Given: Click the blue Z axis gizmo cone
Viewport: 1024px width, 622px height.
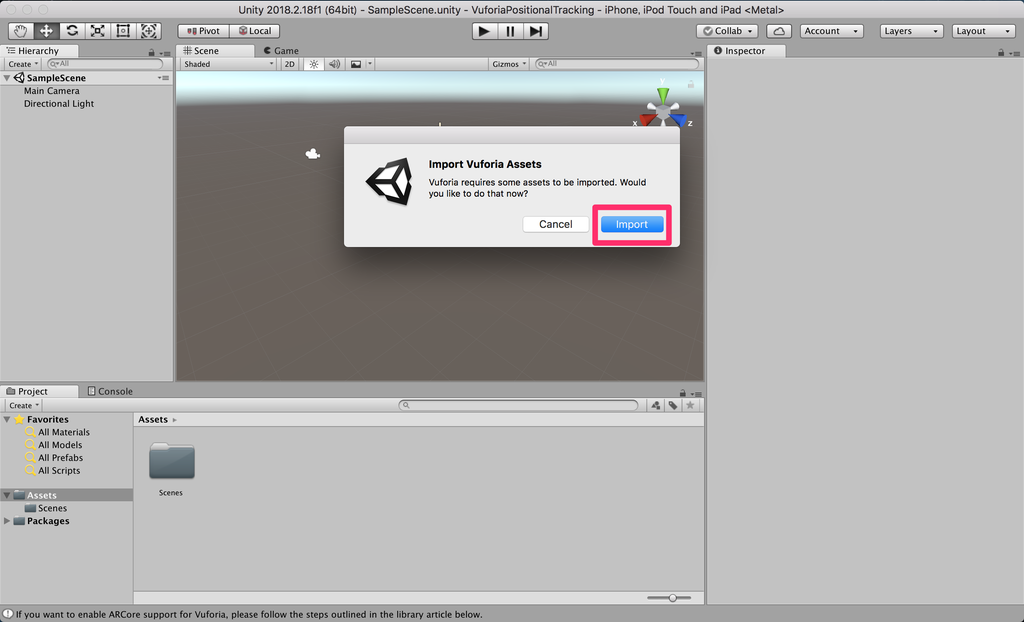Looking at the screenshot, I should coord(679,120).
